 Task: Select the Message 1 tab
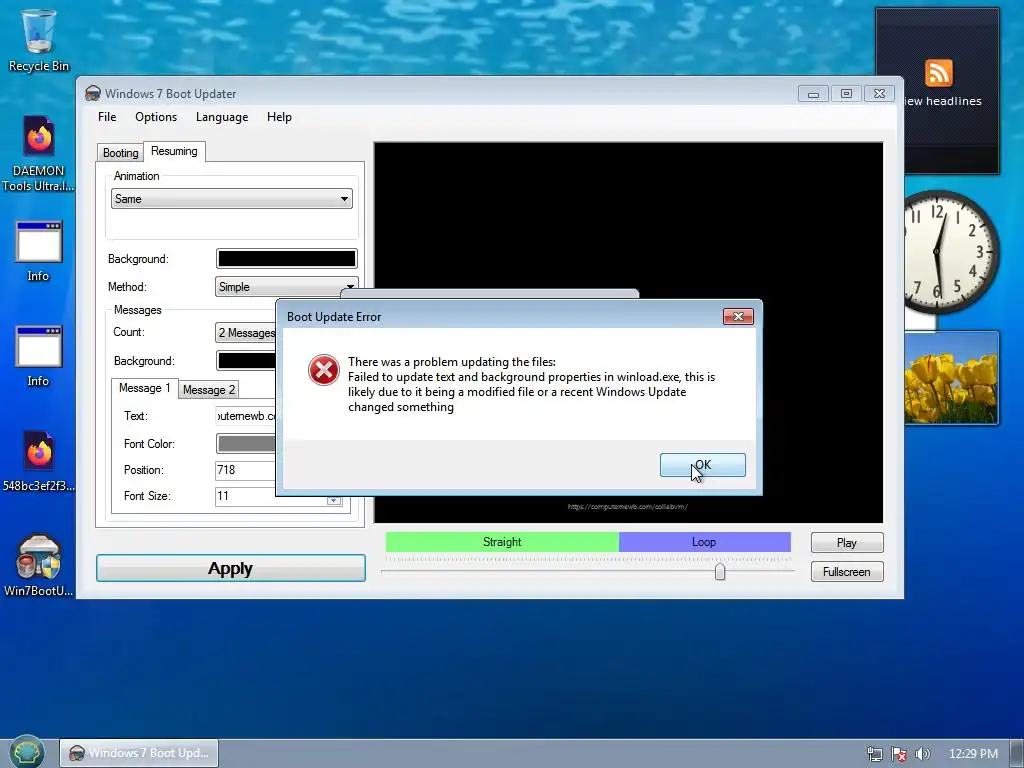(x=144, y=388)
